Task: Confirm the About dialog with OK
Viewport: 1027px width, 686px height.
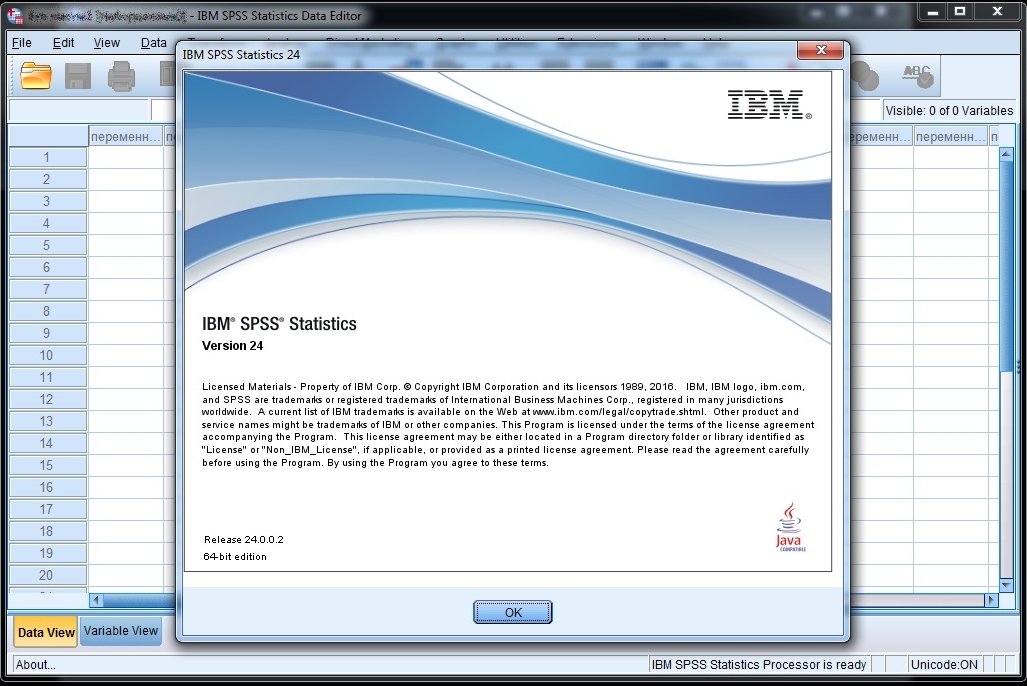Action: pos(513,612)
